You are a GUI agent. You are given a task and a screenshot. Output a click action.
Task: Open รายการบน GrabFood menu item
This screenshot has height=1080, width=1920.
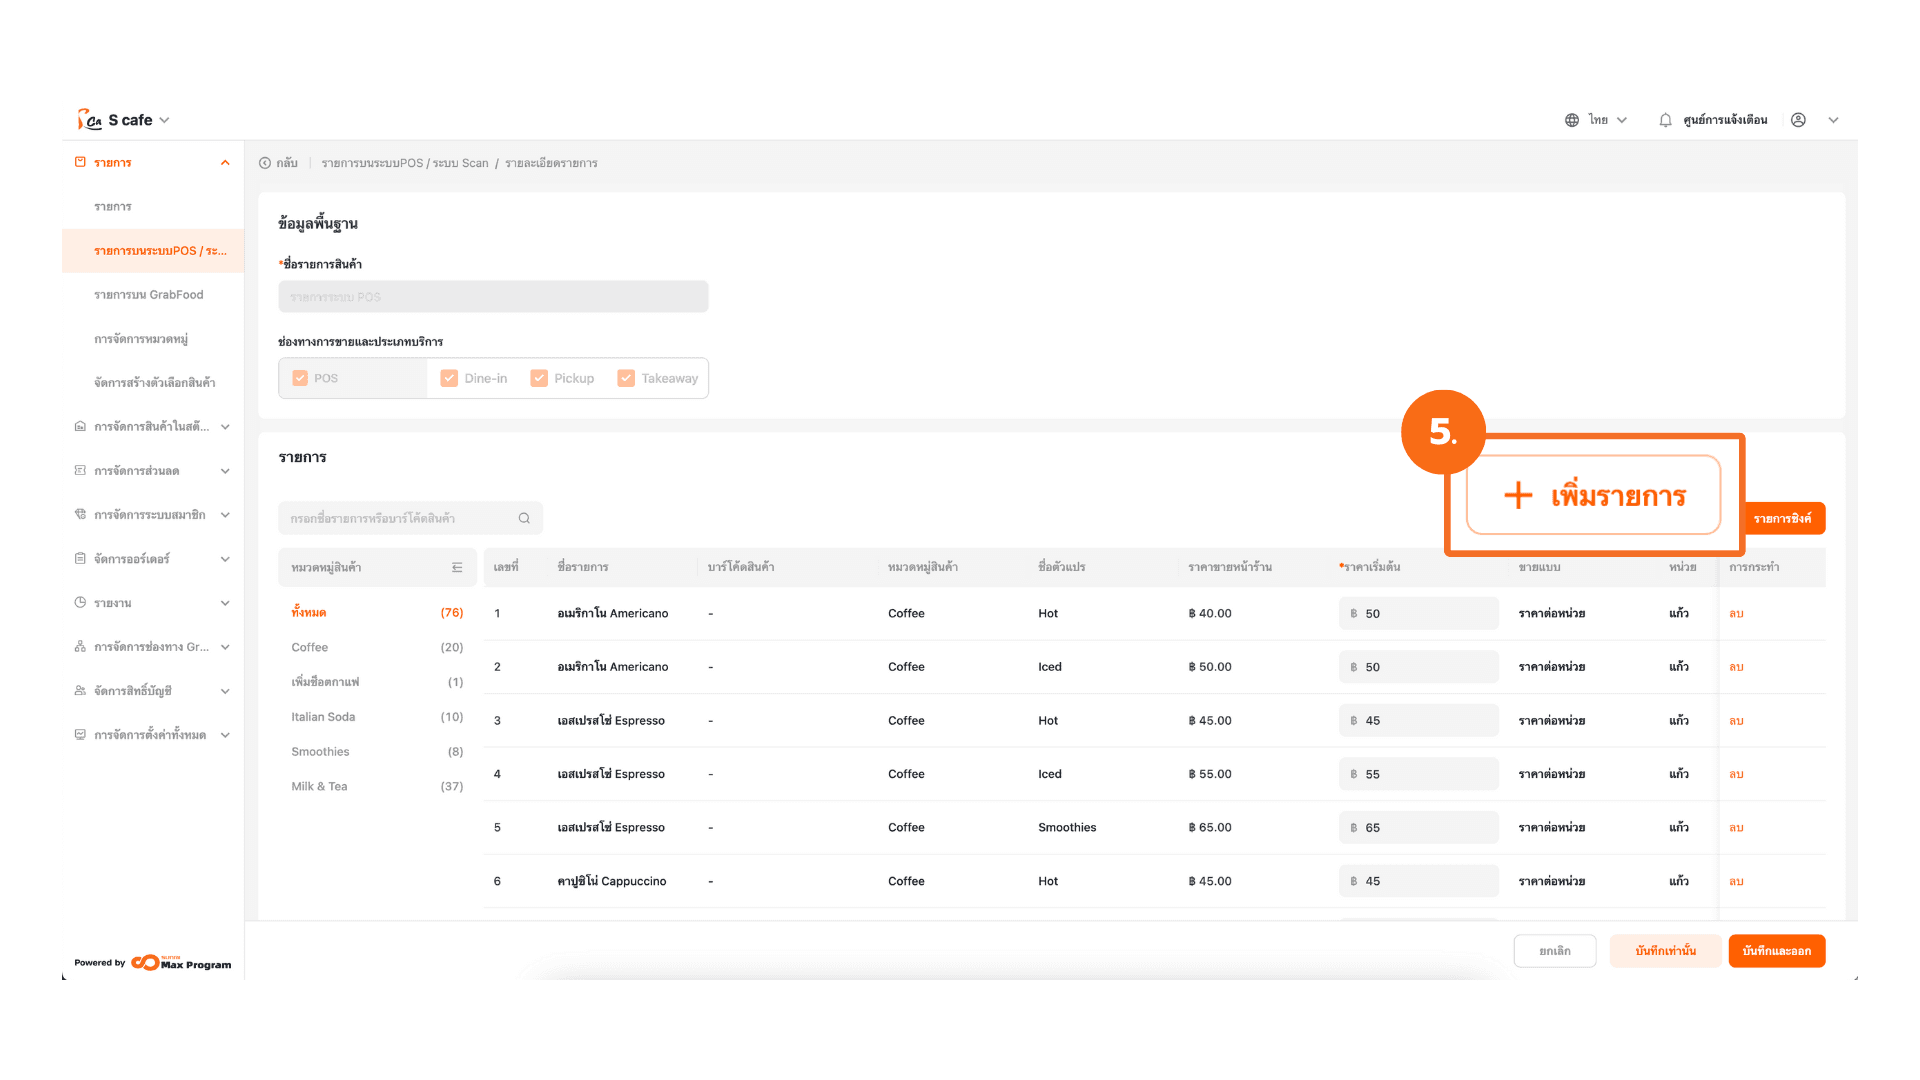coord(148,295)
